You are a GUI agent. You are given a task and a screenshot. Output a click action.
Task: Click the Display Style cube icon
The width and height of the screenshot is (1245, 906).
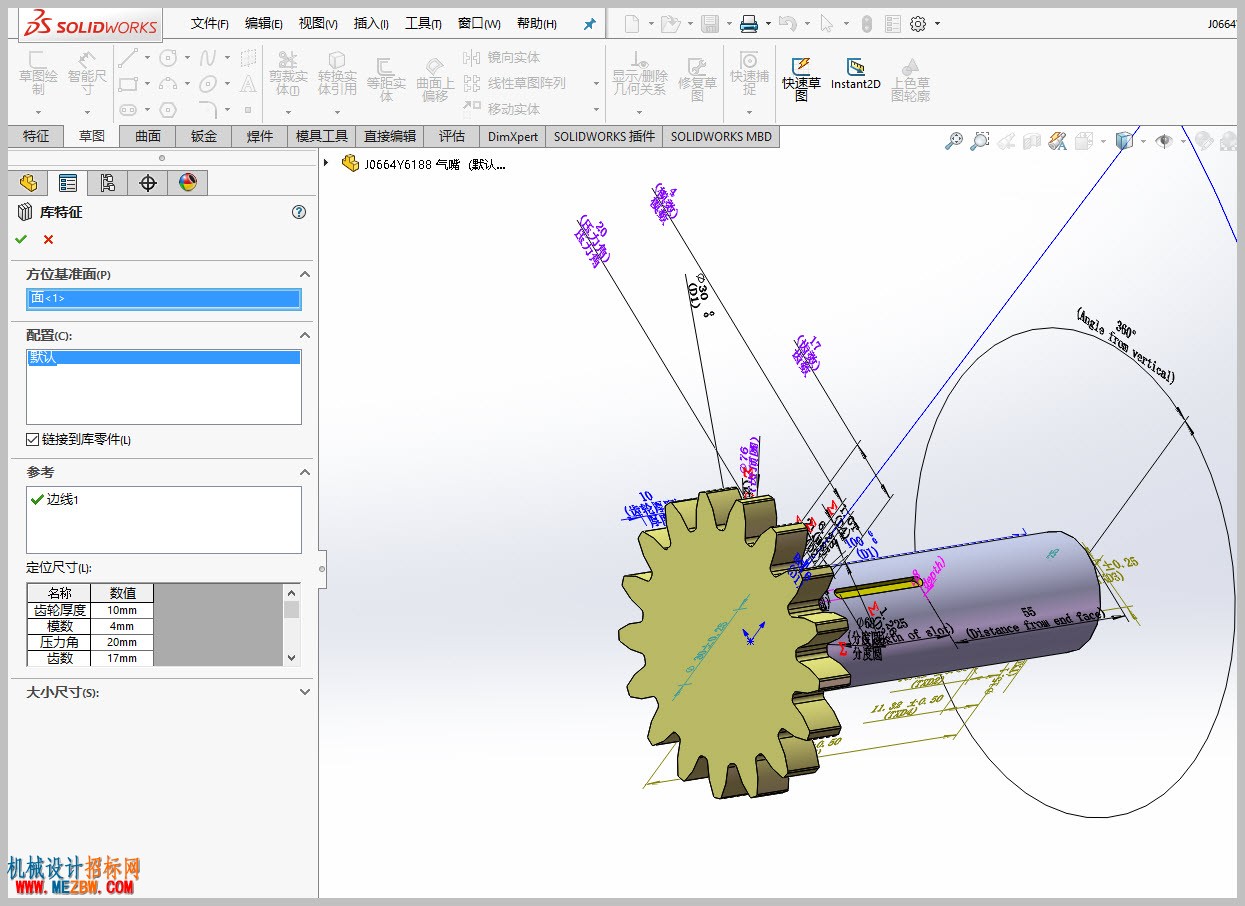tap(1124, 142)
